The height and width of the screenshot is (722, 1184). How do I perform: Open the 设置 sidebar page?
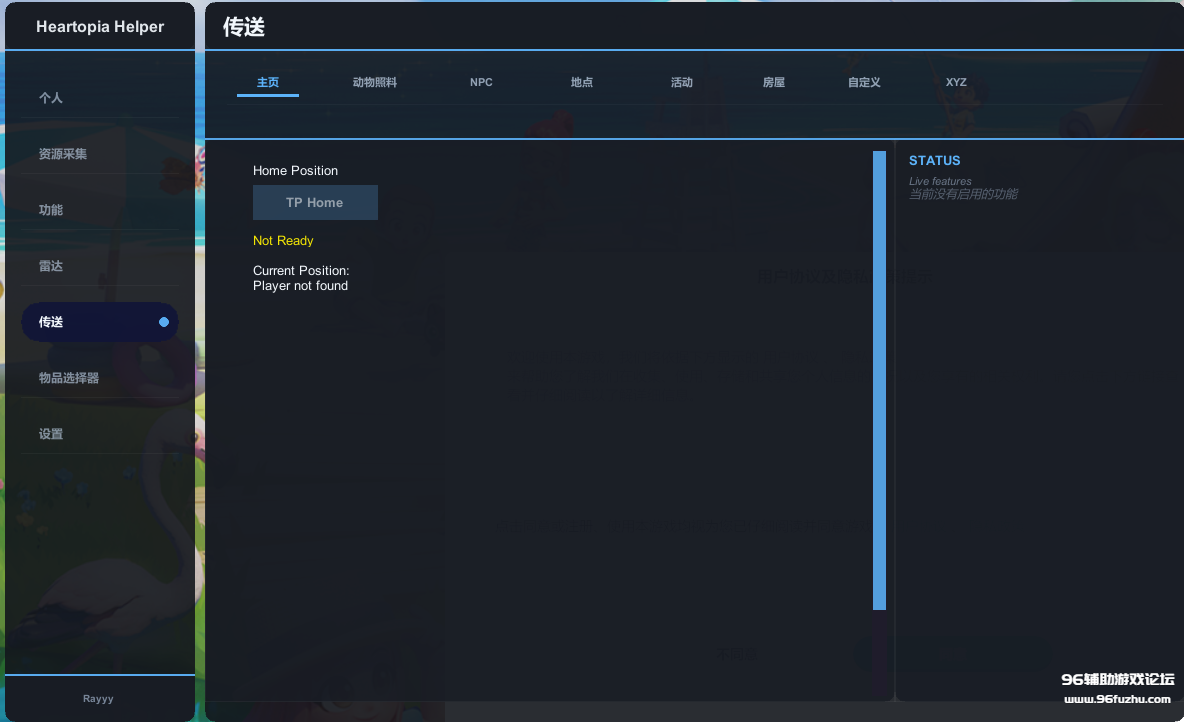coord(51,434)
